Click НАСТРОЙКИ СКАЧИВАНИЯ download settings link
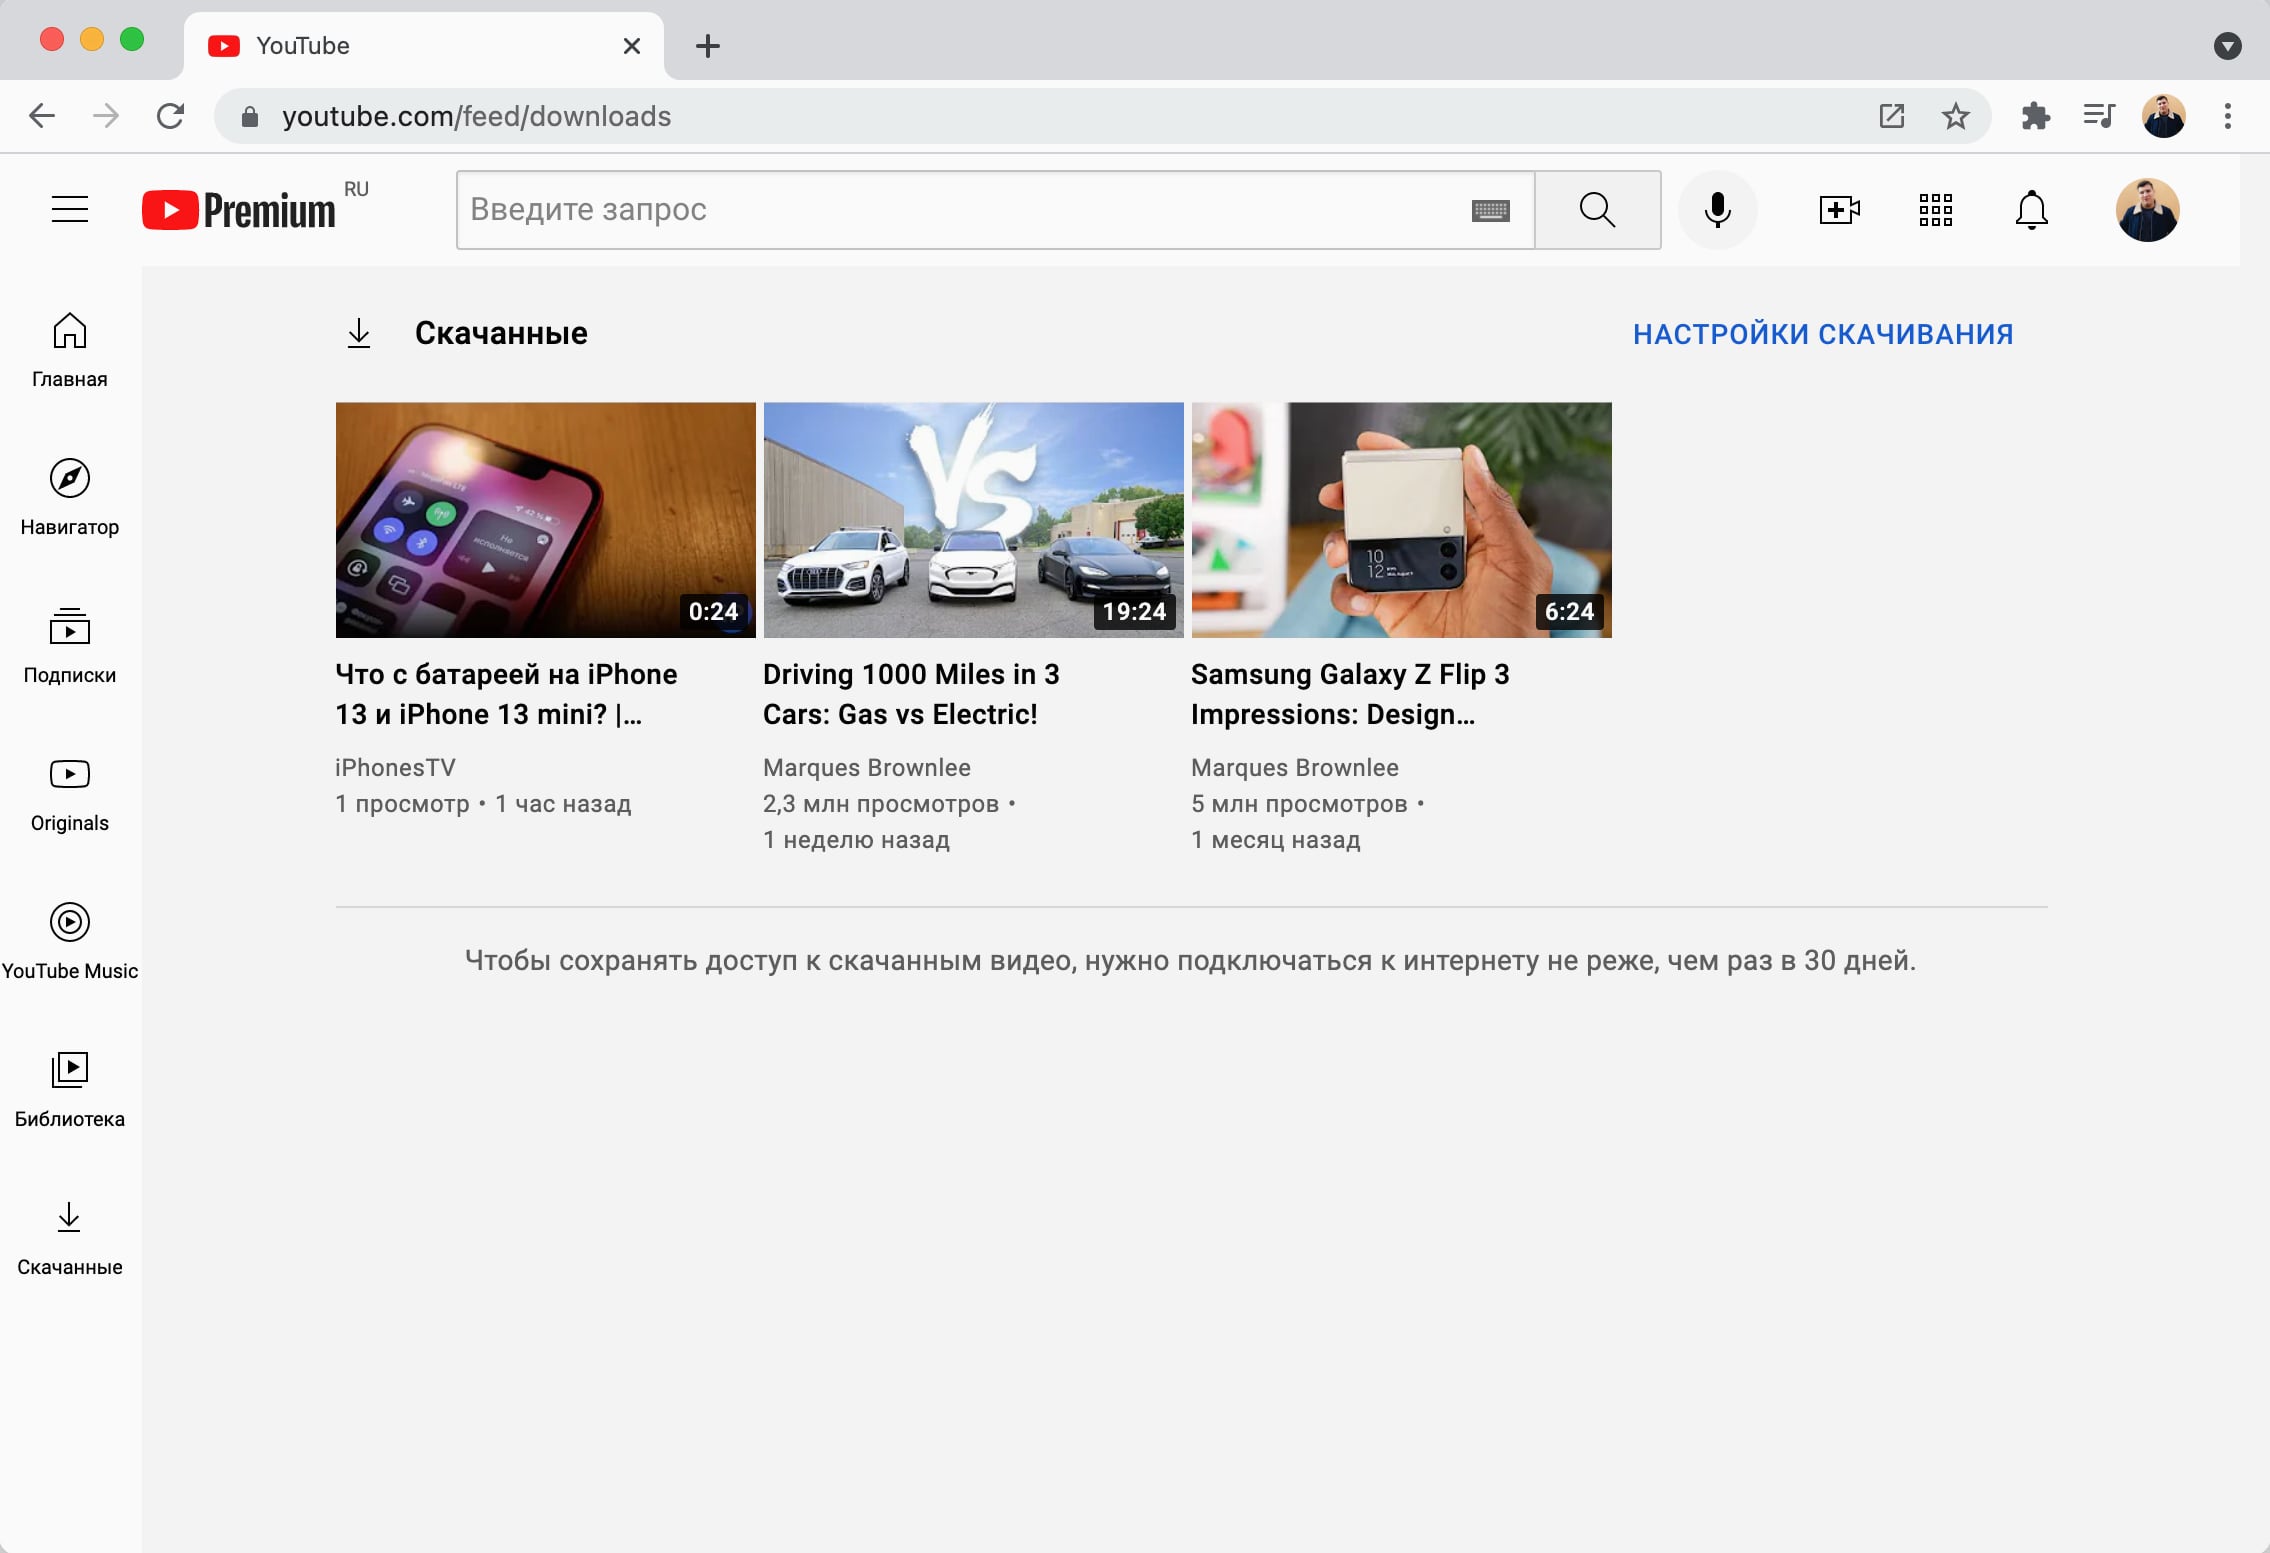The image size is (2270, 1553). [1823, 331]
